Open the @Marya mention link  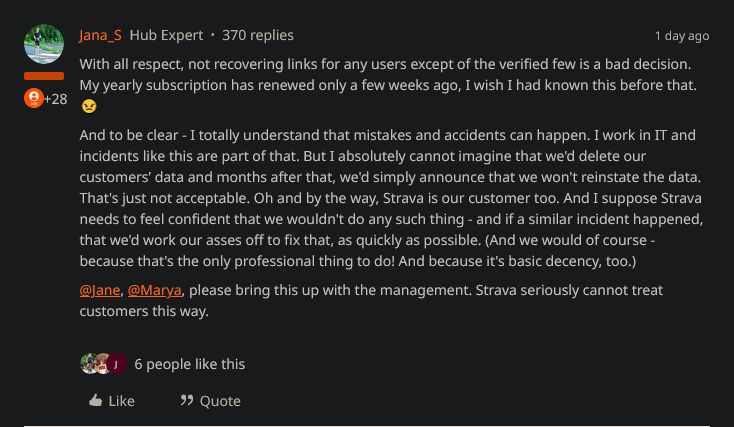pyautogui.click(x=155, y=290)
